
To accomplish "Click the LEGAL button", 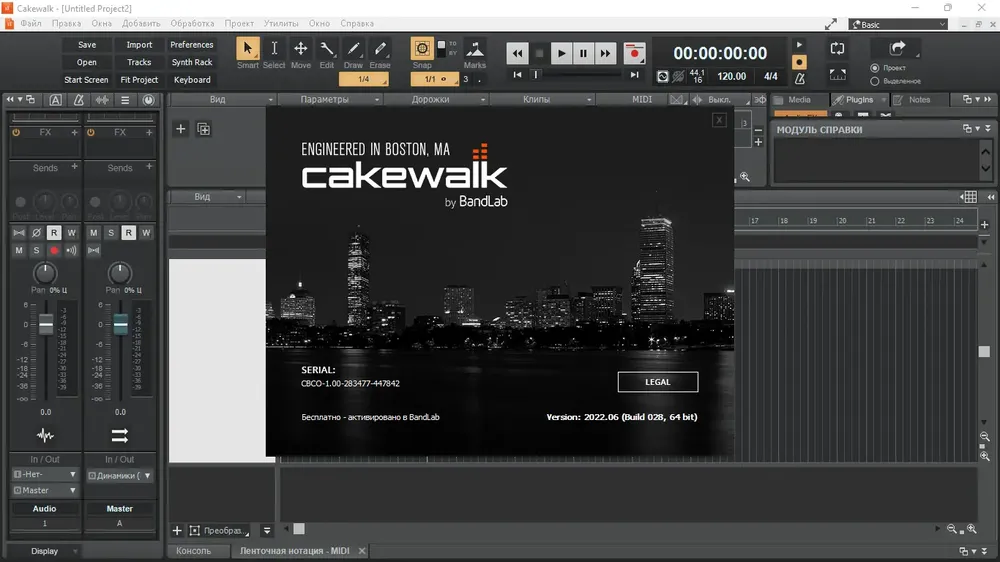I will (658, 382).
